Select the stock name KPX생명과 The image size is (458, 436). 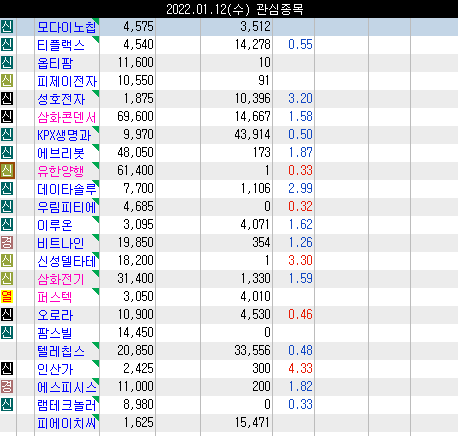tap(64, 135)
